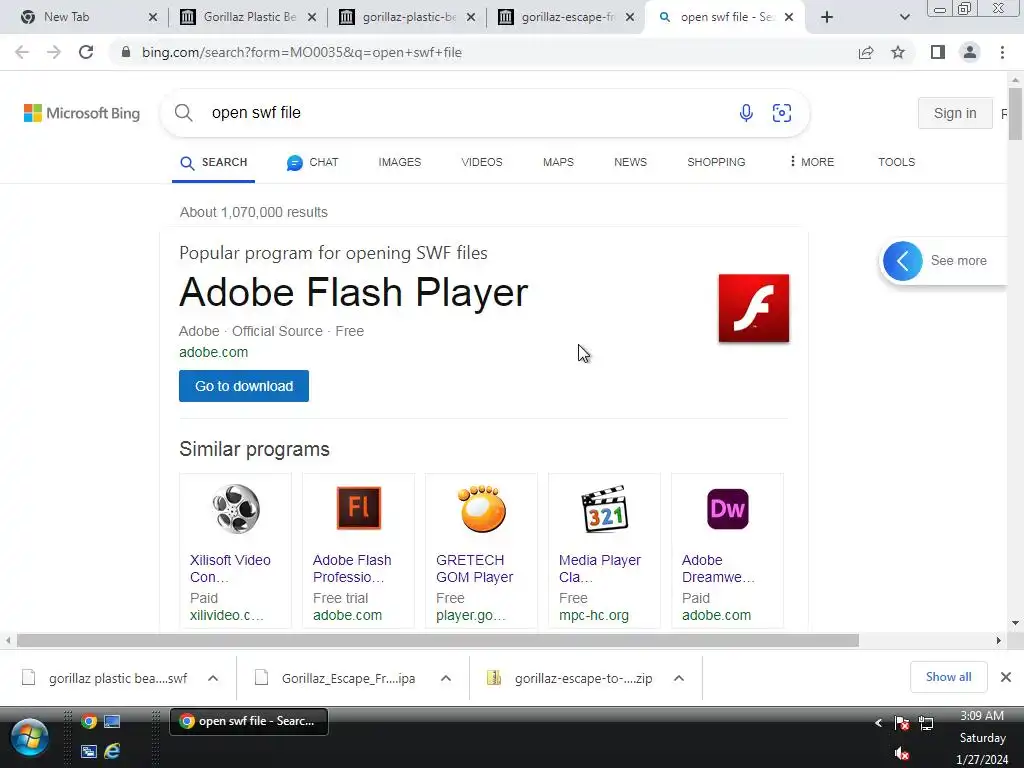The height and width of the screenshot is (768, 1024).
Task: Click the vertical scrollbar down arrow
Action: (1015, 623)
